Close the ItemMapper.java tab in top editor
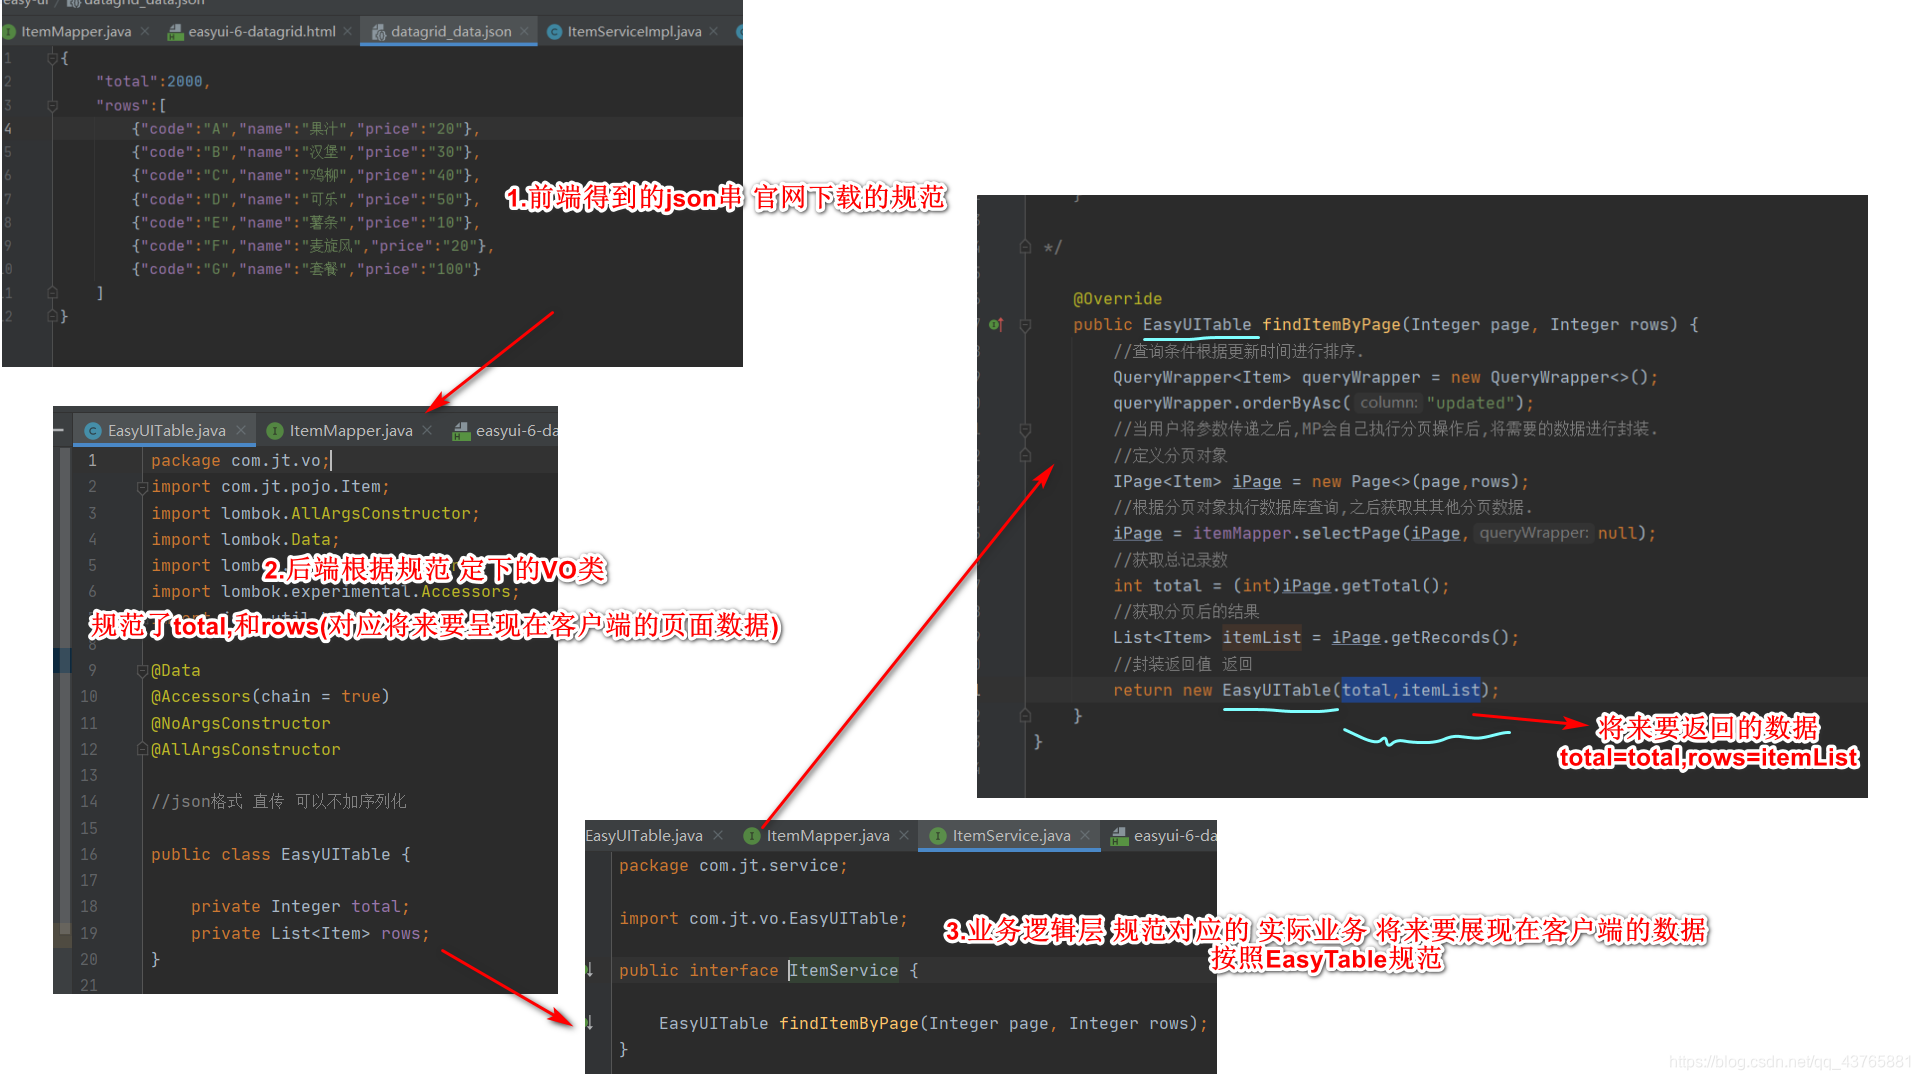Screen dimensions: 1920x1080 point(145,32)
